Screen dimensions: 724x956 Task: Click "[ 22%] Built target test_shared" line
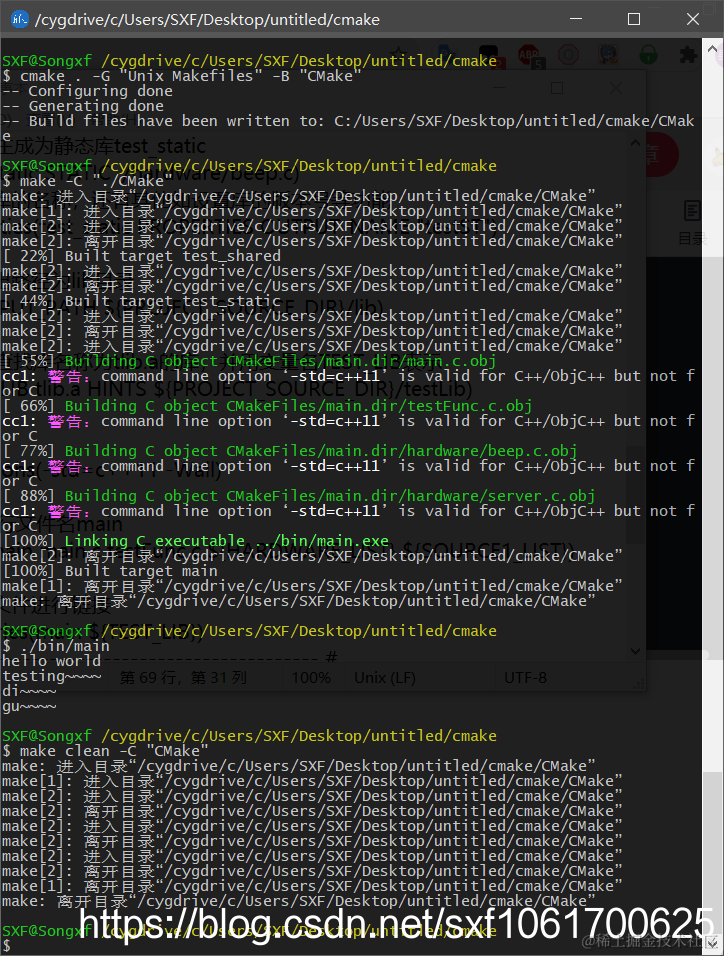click(x=142, y=256)
